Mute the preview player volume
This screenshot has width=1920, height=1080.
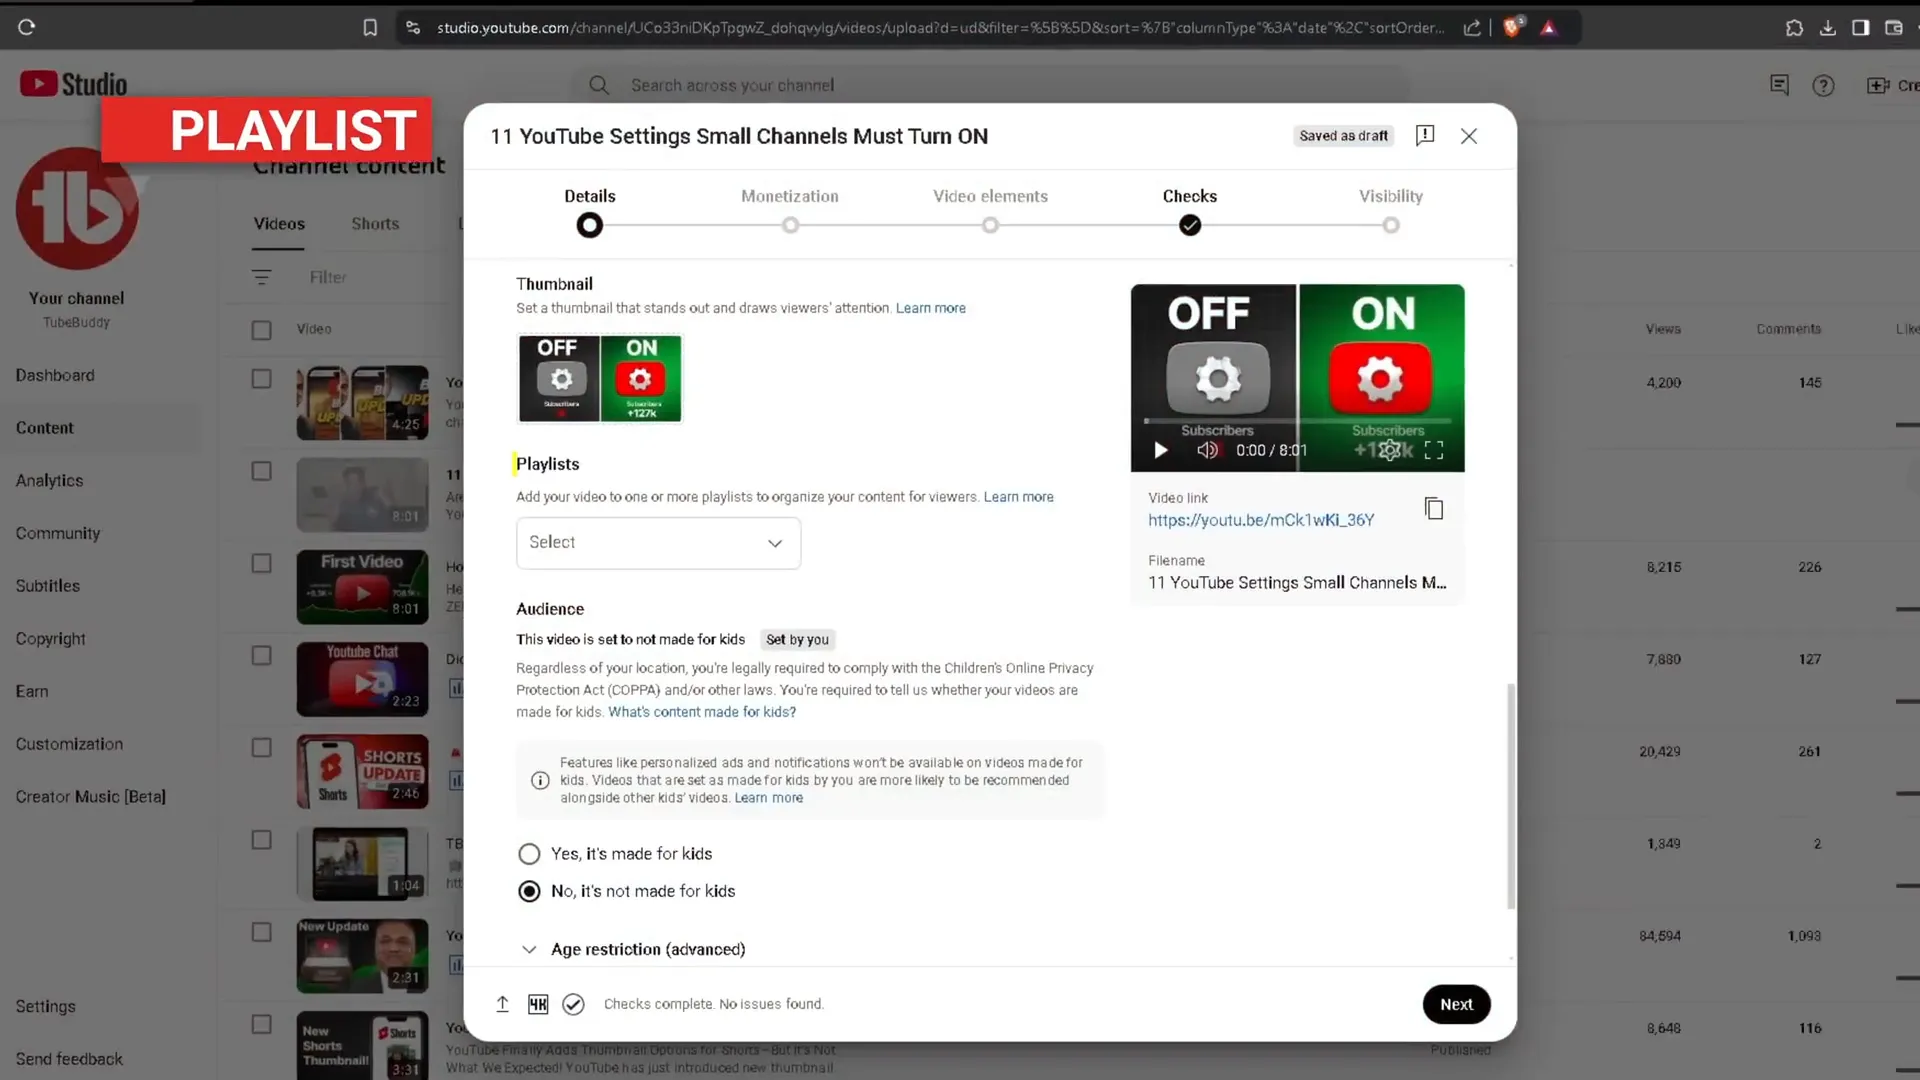(1208, 450)
